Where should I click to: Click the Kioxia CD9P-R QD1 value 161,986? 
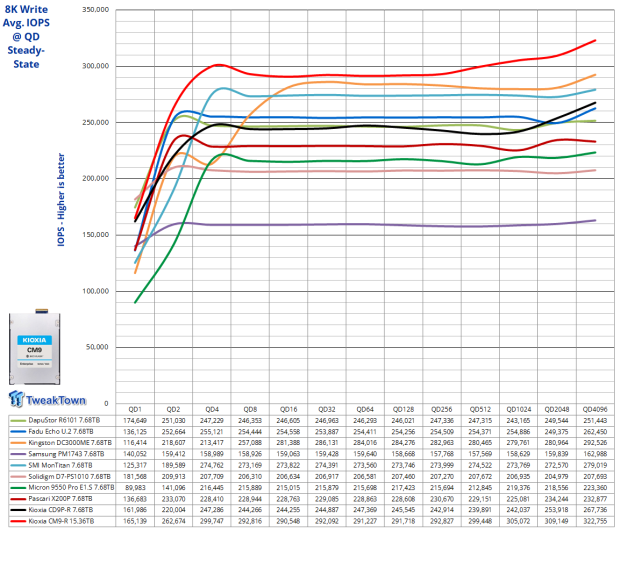point(135,510)
